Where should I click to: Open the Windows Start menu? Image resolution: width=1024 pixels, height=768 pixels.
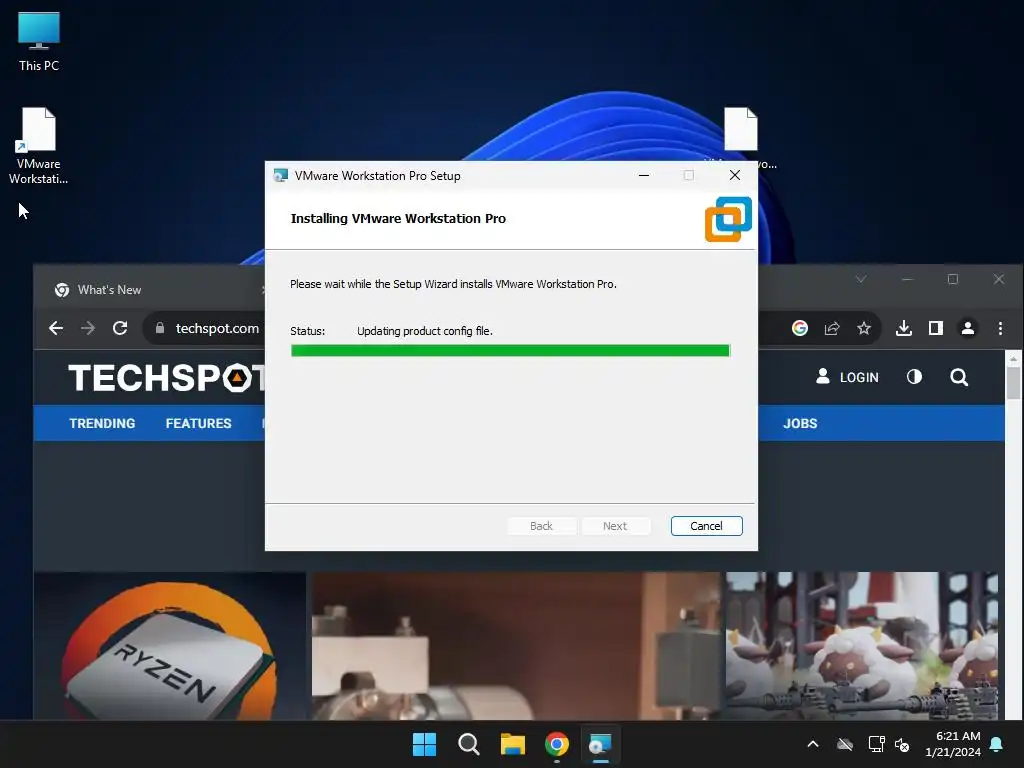pyautogui.click(x=424, y=744)
